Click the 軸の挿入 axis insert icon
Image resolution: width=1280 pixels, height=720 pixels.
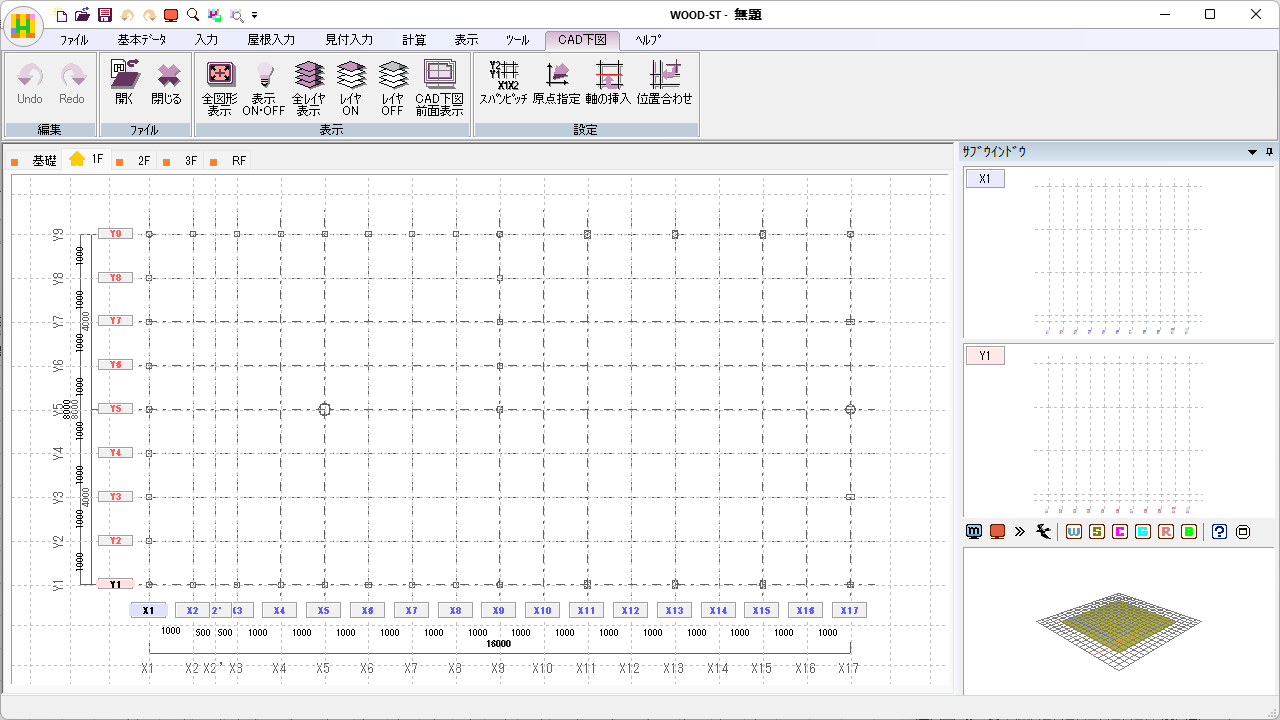pos(608,85)
